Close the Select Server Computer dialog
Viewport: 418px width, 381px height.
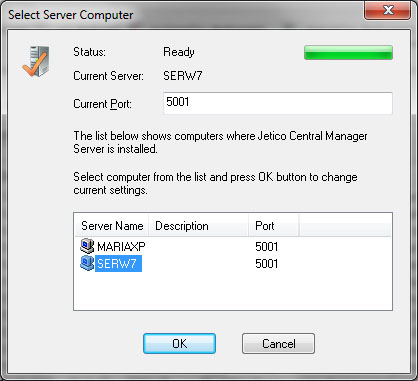point(387,10)
